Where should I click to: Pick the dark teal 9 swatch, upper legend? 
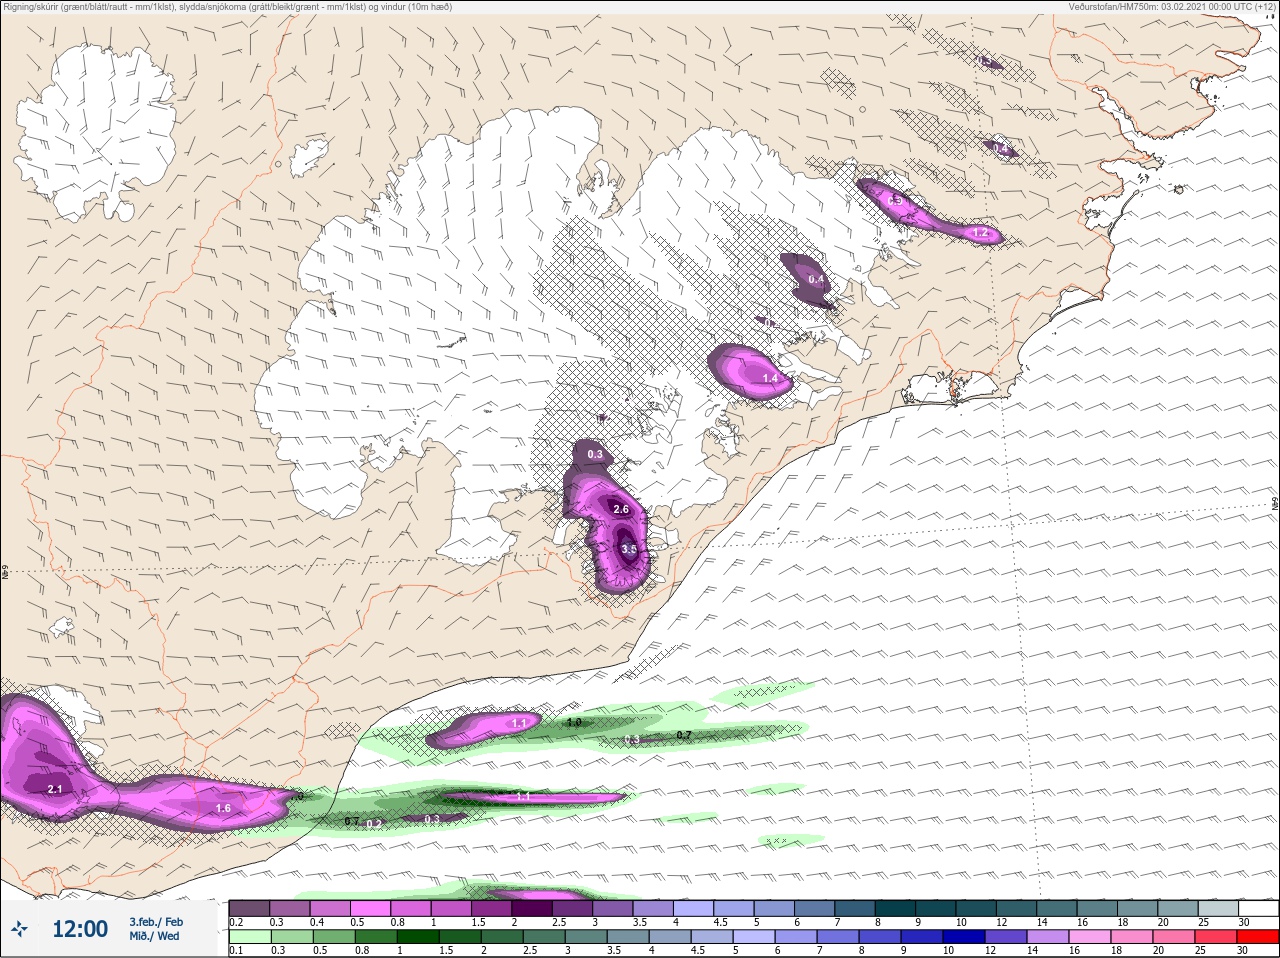[935, 908]
